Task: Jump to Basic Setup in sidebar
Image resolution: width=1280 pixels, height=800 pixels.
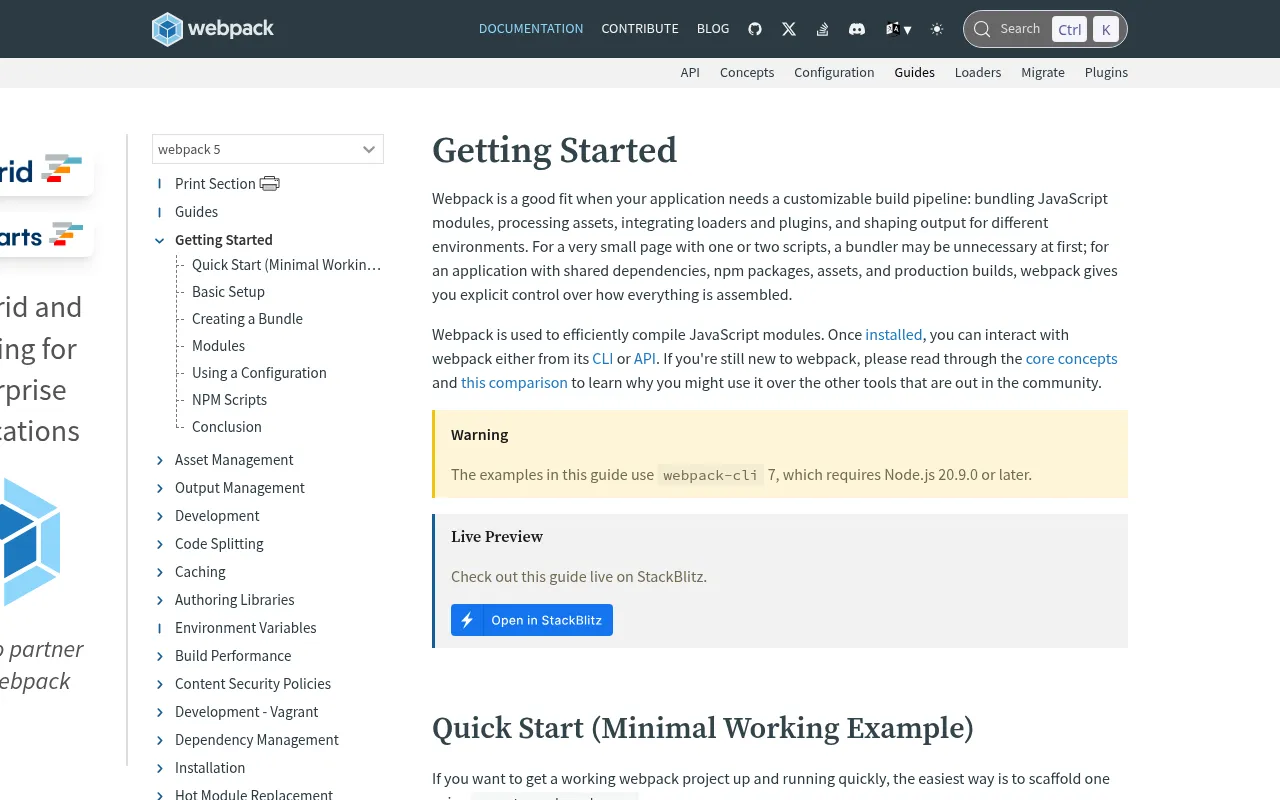Action: coord(228,292)
